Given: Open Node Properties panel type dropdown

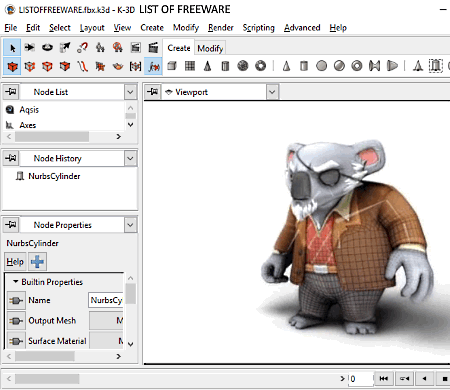Looking at the screenshot, I should coord(130,225).
